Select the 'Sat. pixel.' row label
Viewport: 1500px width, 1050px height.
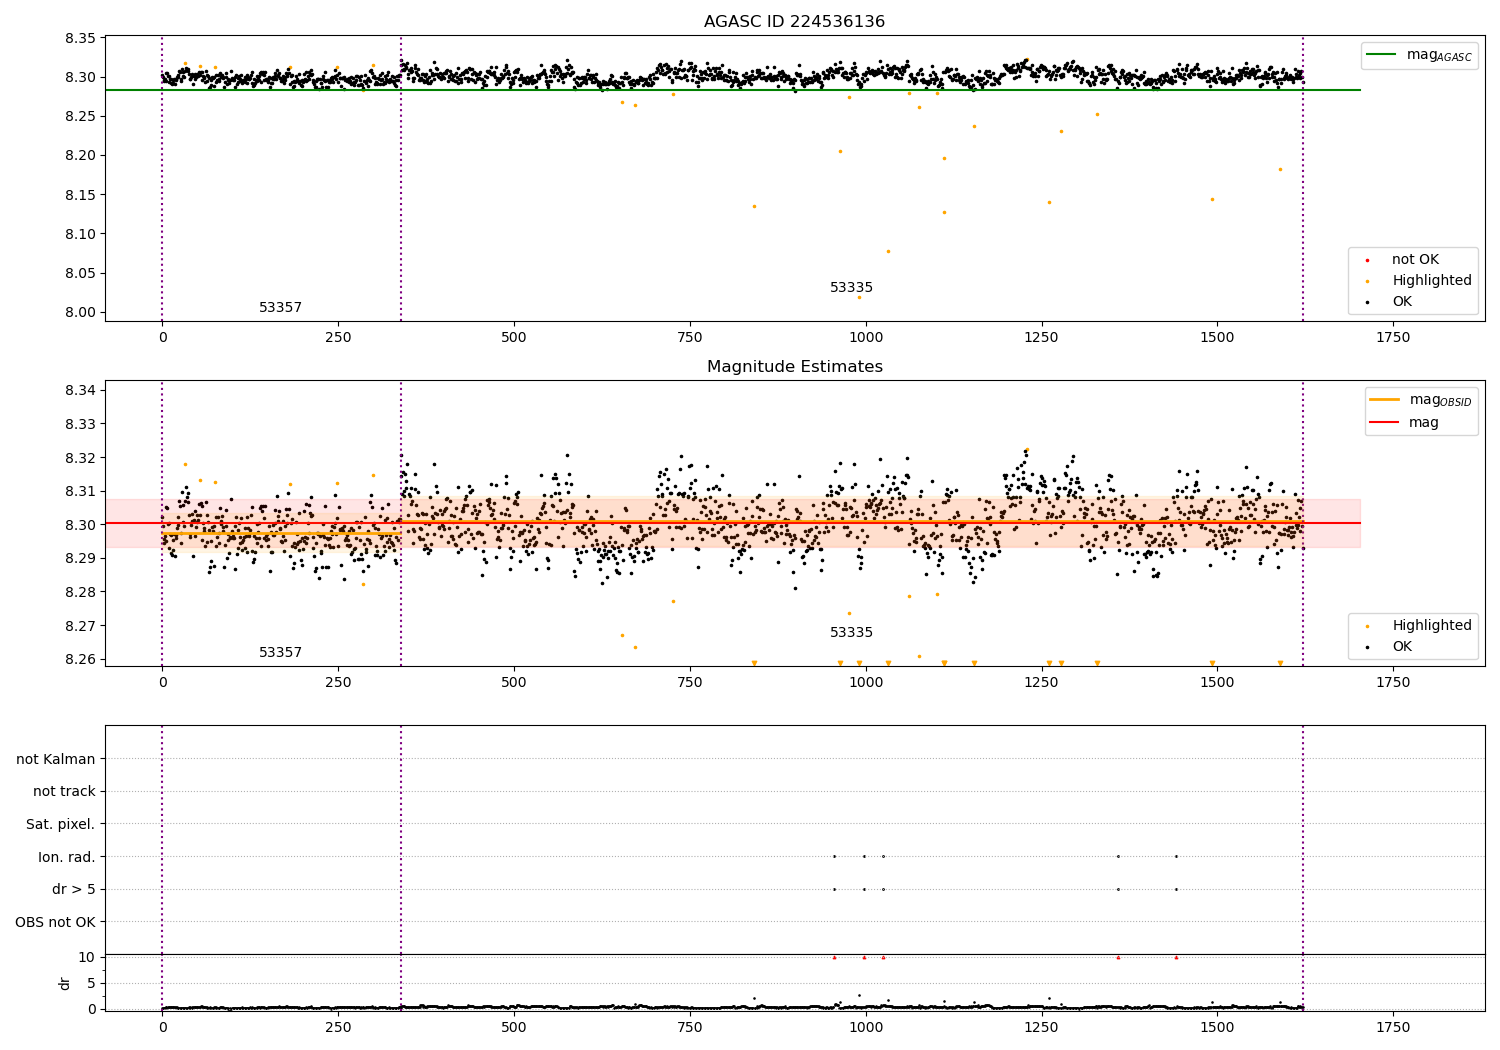pos(61,825)
